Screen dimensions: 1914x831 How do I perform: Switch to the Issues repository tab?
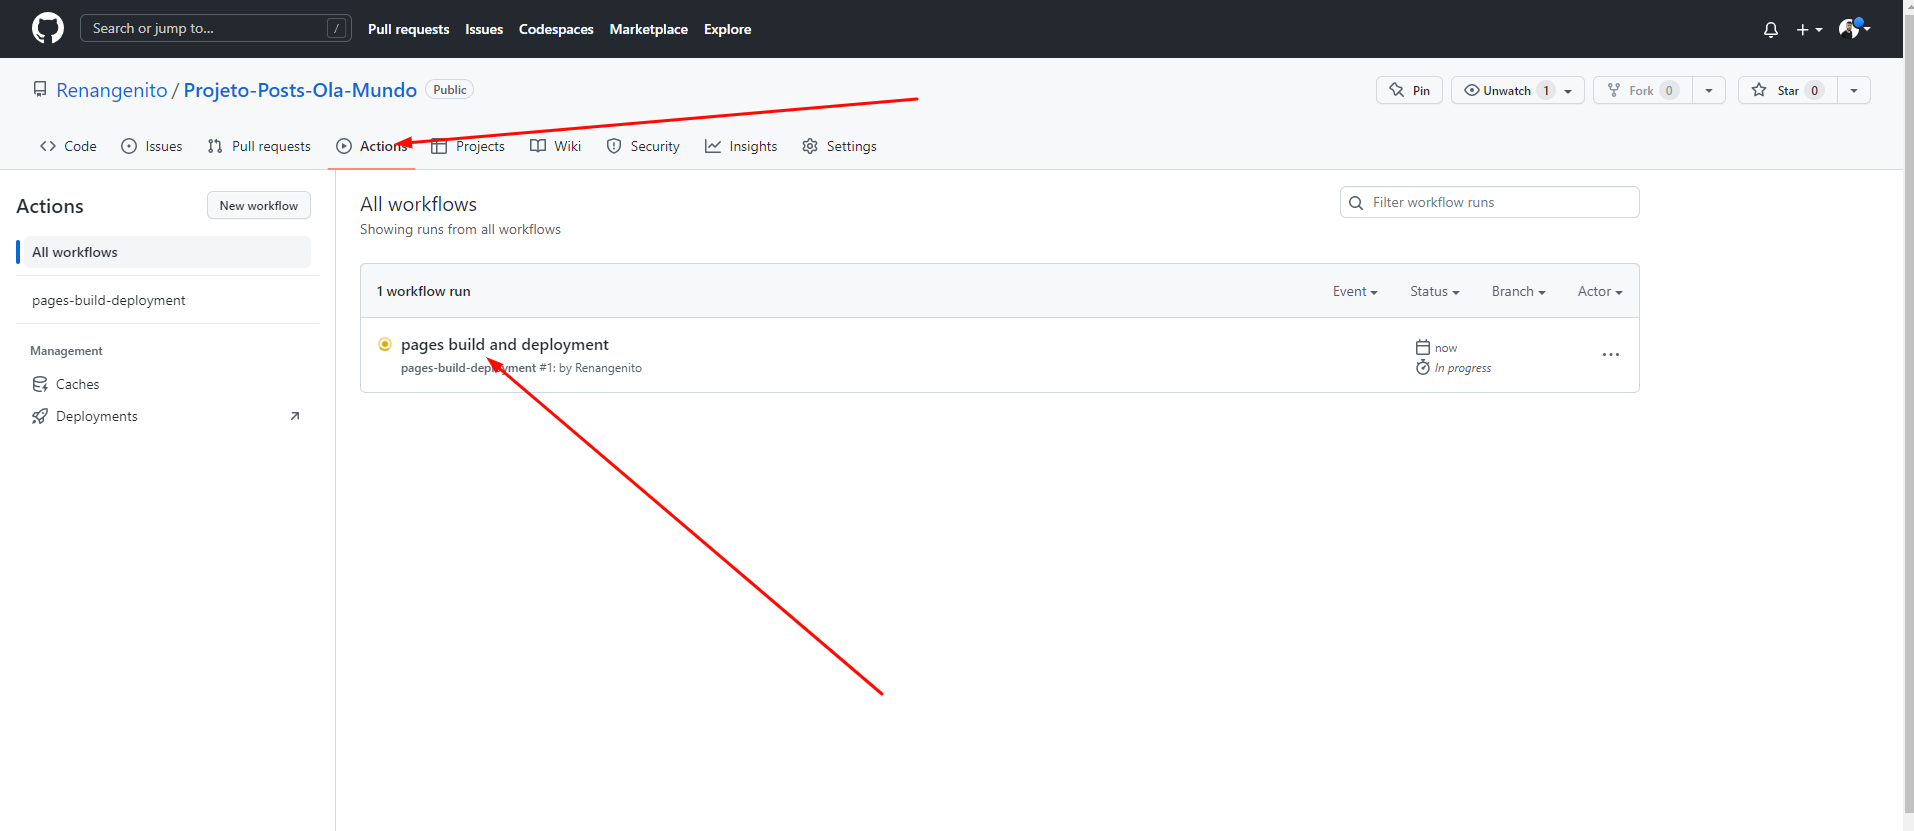[x=152, y=146]
